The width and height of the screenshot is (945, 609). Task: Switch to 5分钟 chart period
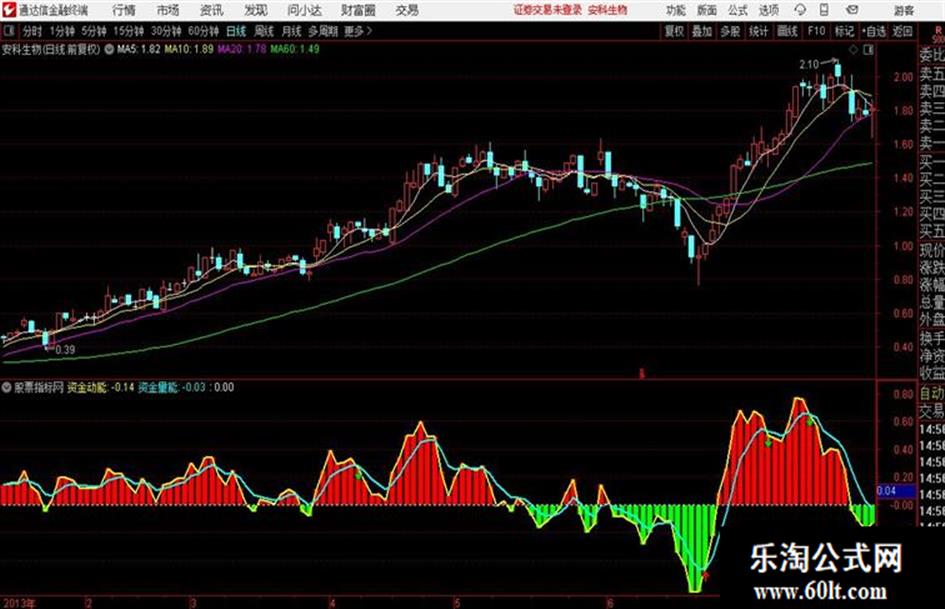click(x=94, y=31)
